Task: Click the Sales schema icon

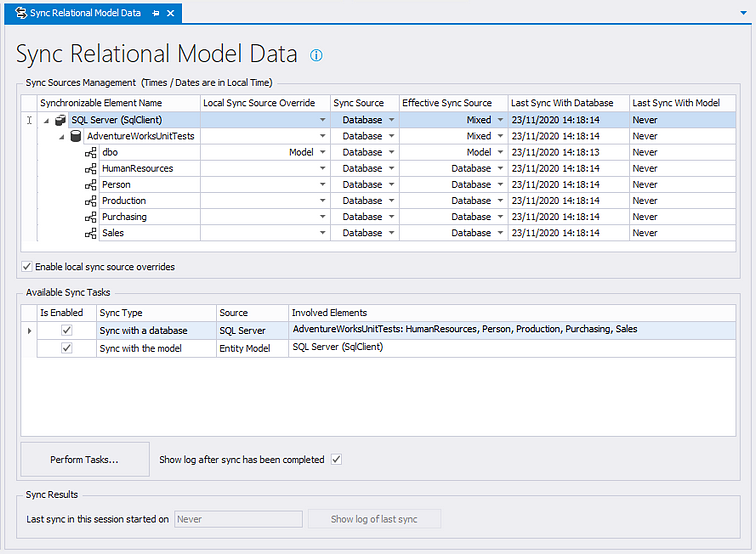Action: coord(91,233)
